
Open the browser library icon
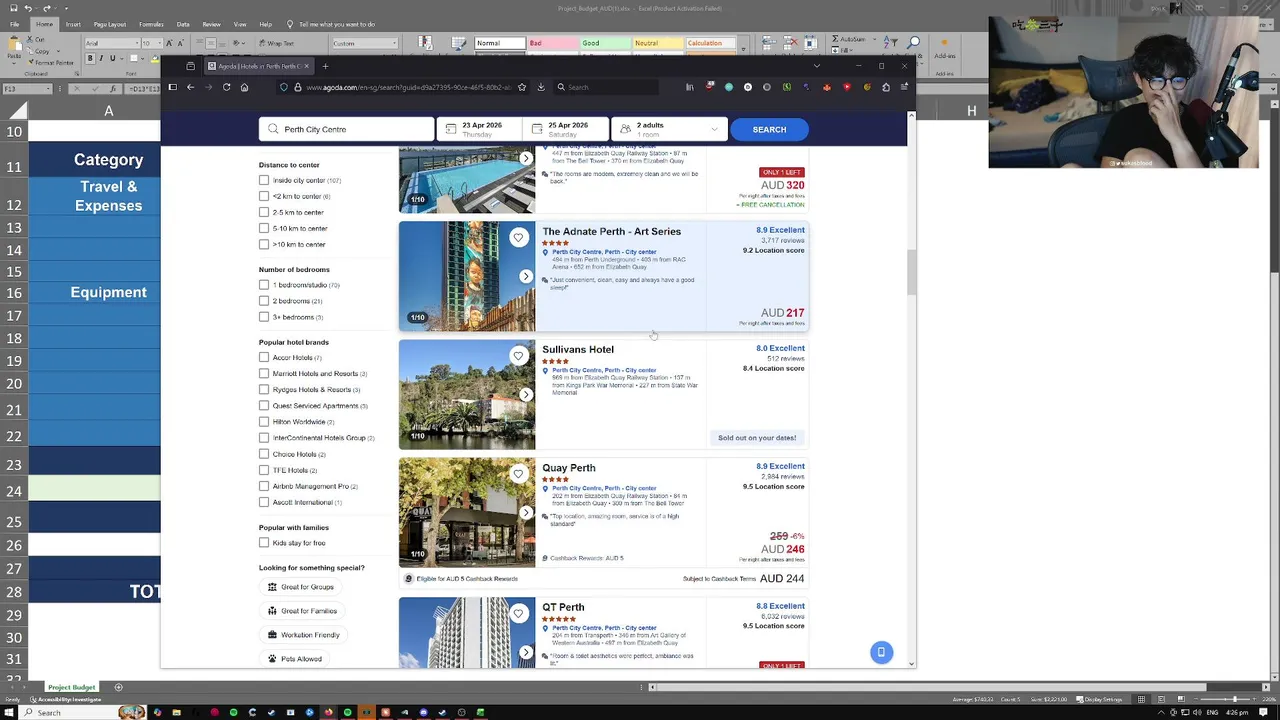[689, 87]
